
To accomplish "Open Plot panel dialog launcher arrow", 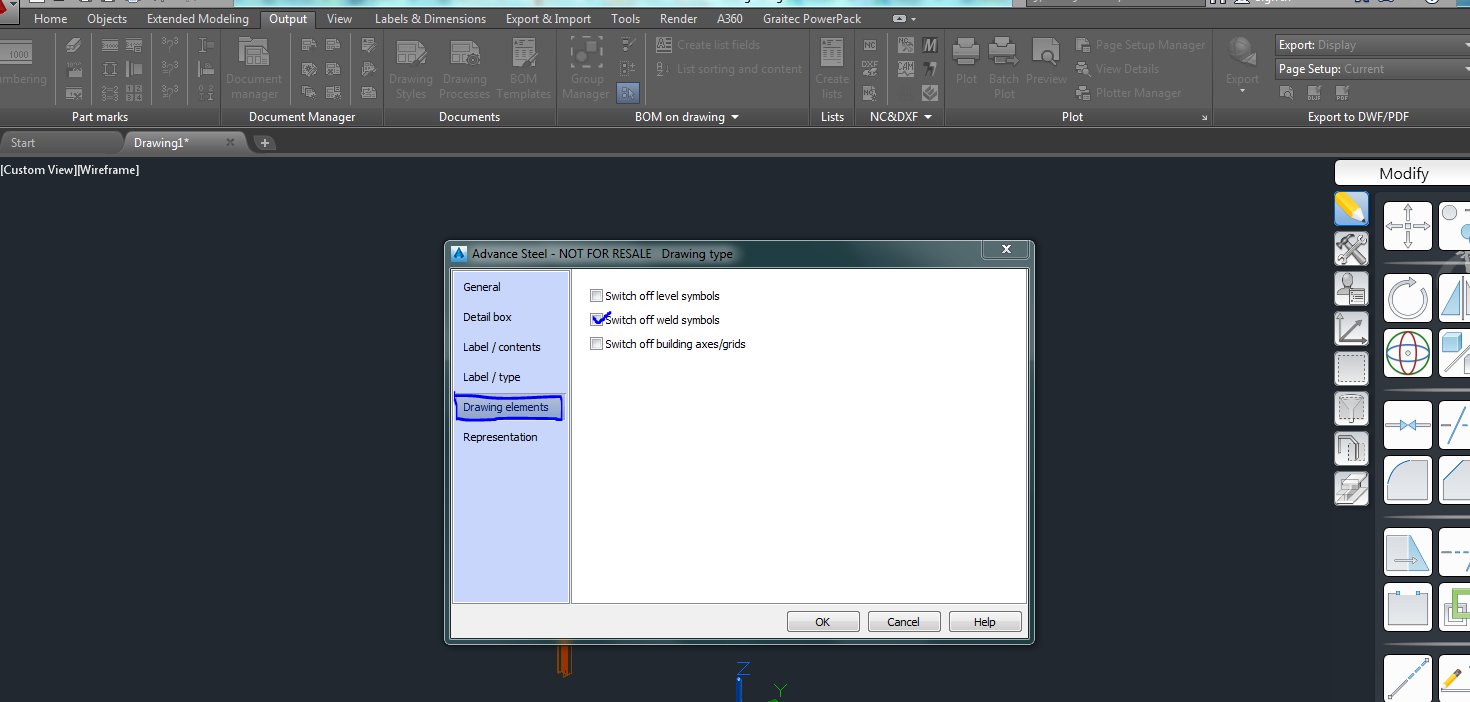I will pyautogui.click(x=1203, y=118).
